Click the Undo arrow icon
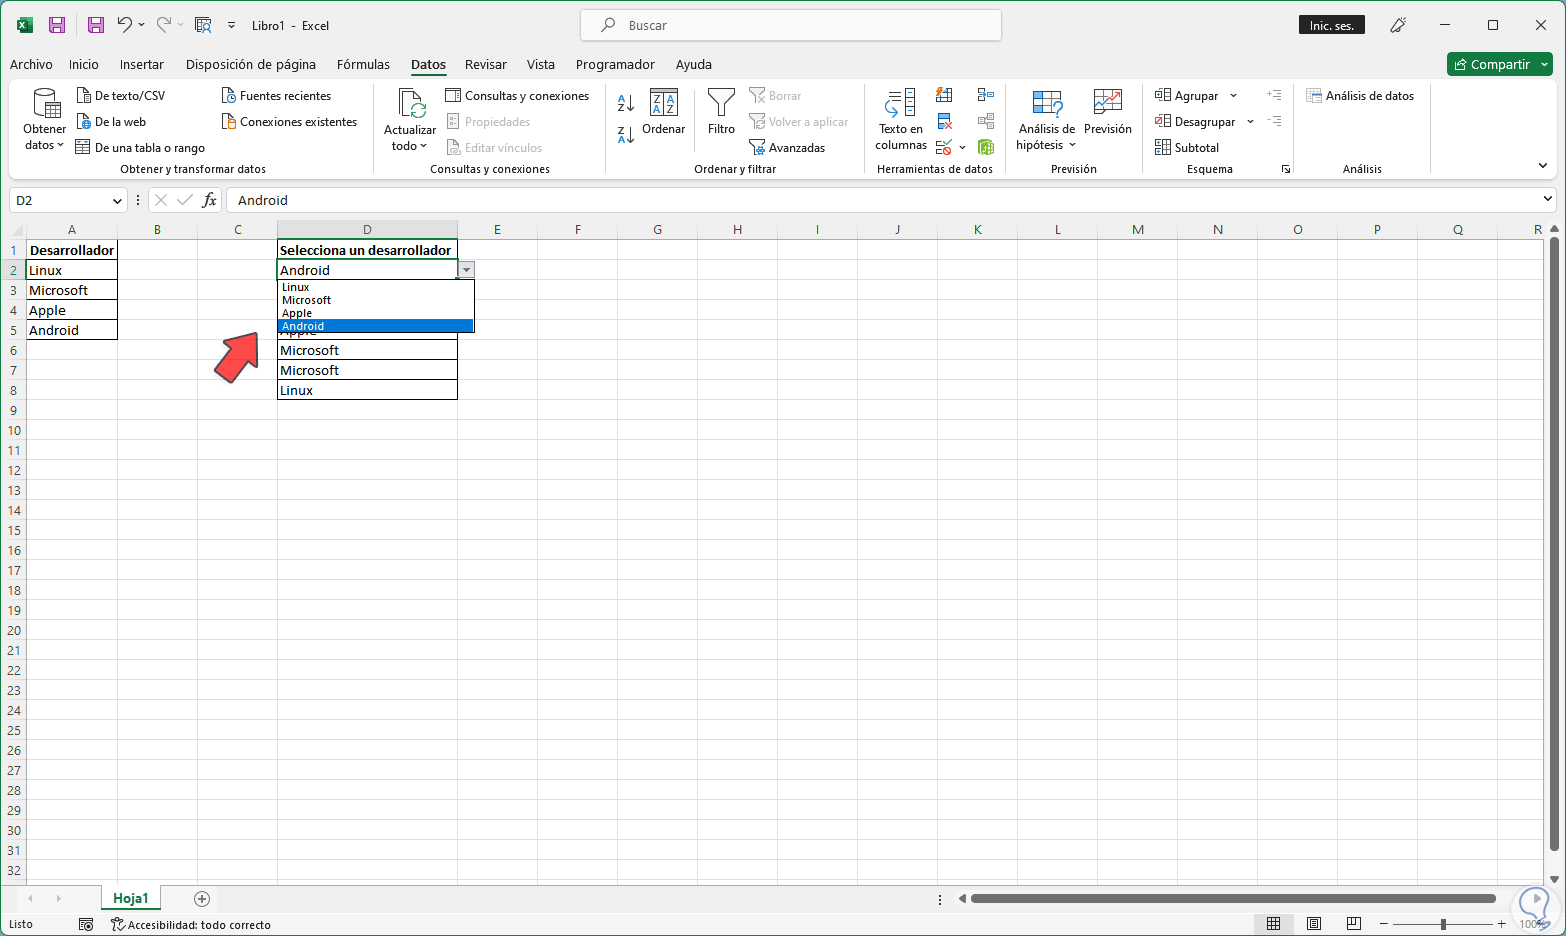Screen dimensions: 1566x936 (x=125, y=25)
